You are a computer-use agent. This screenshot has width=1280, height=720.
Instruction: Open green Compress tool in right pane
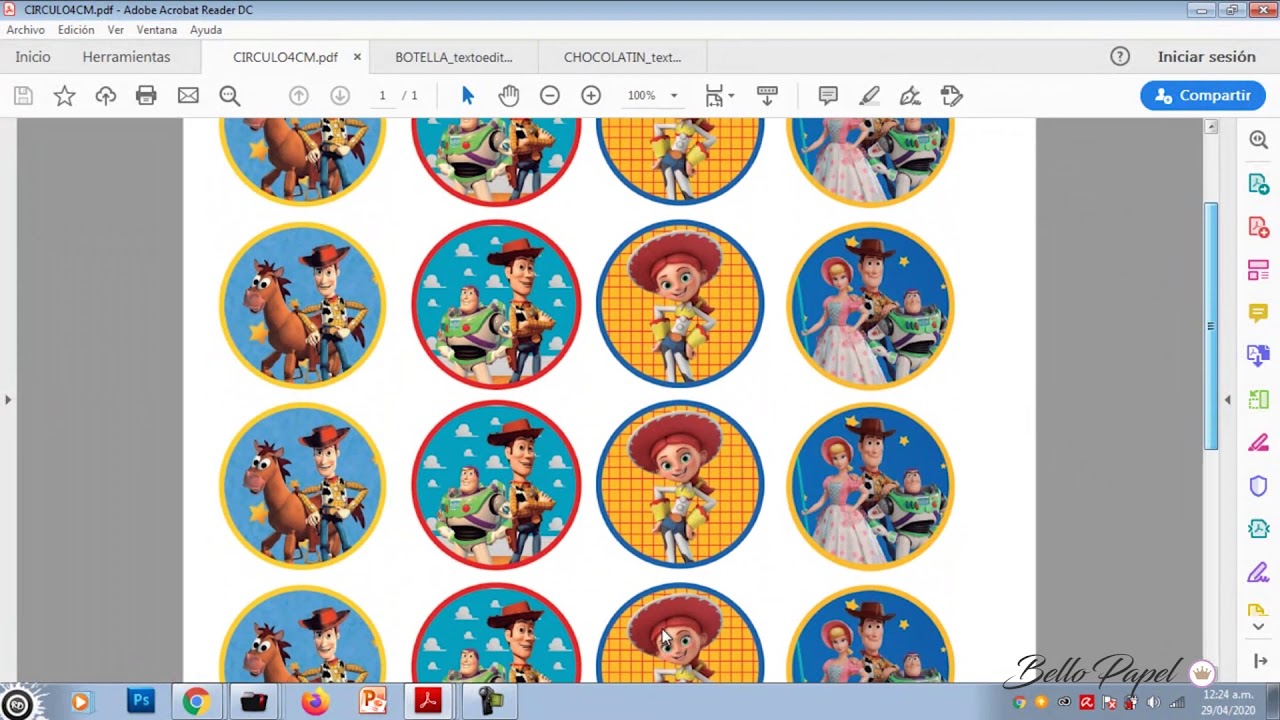coord(1258,399)
